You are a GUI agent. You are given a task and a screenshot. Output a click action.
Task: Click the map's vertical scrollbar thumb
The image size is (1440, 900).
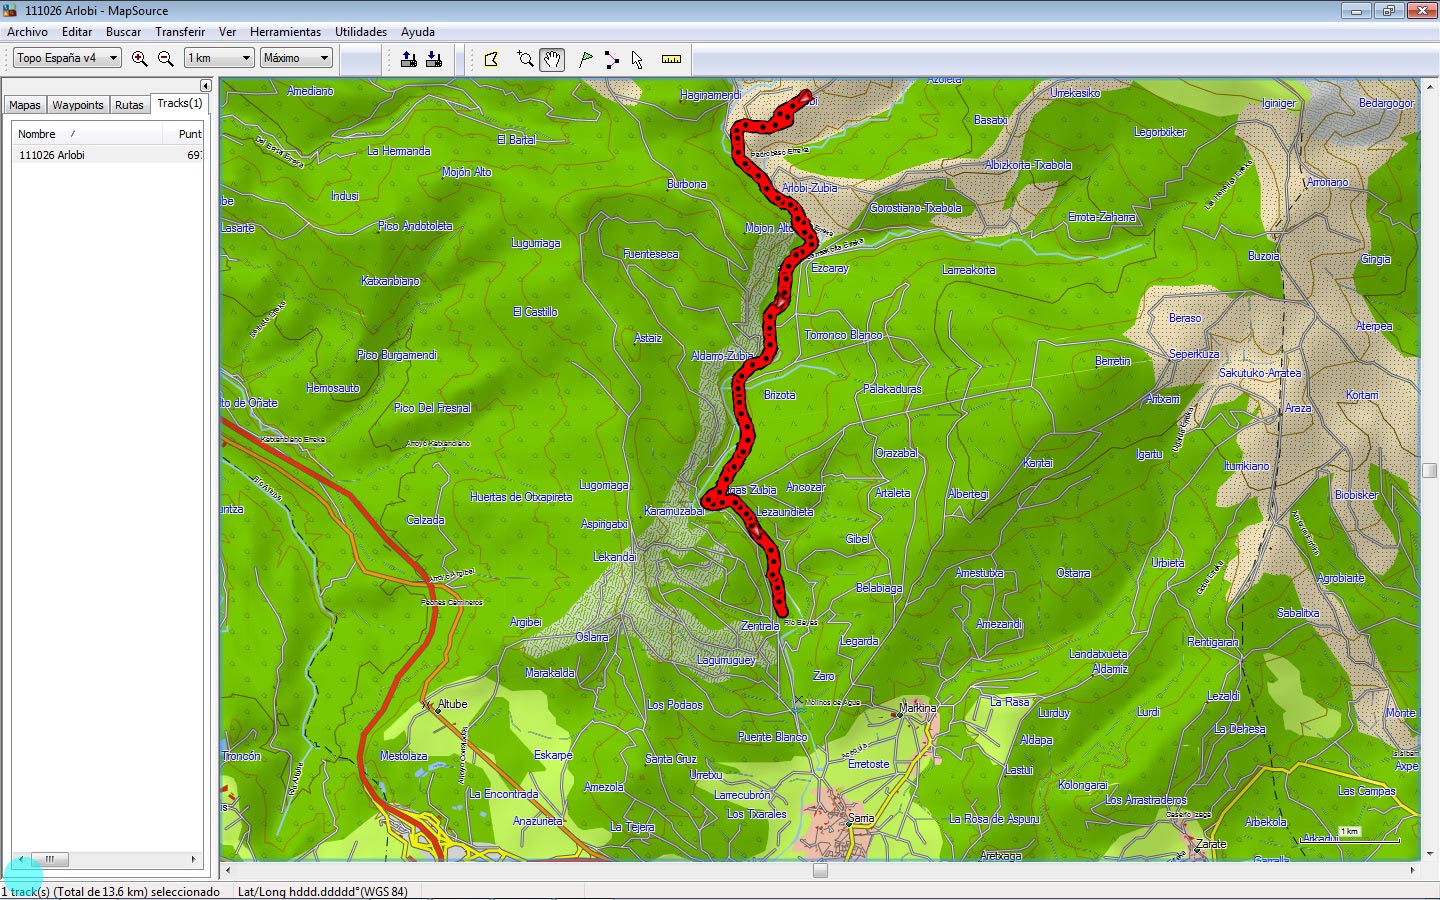click(x=1430, y=471)
